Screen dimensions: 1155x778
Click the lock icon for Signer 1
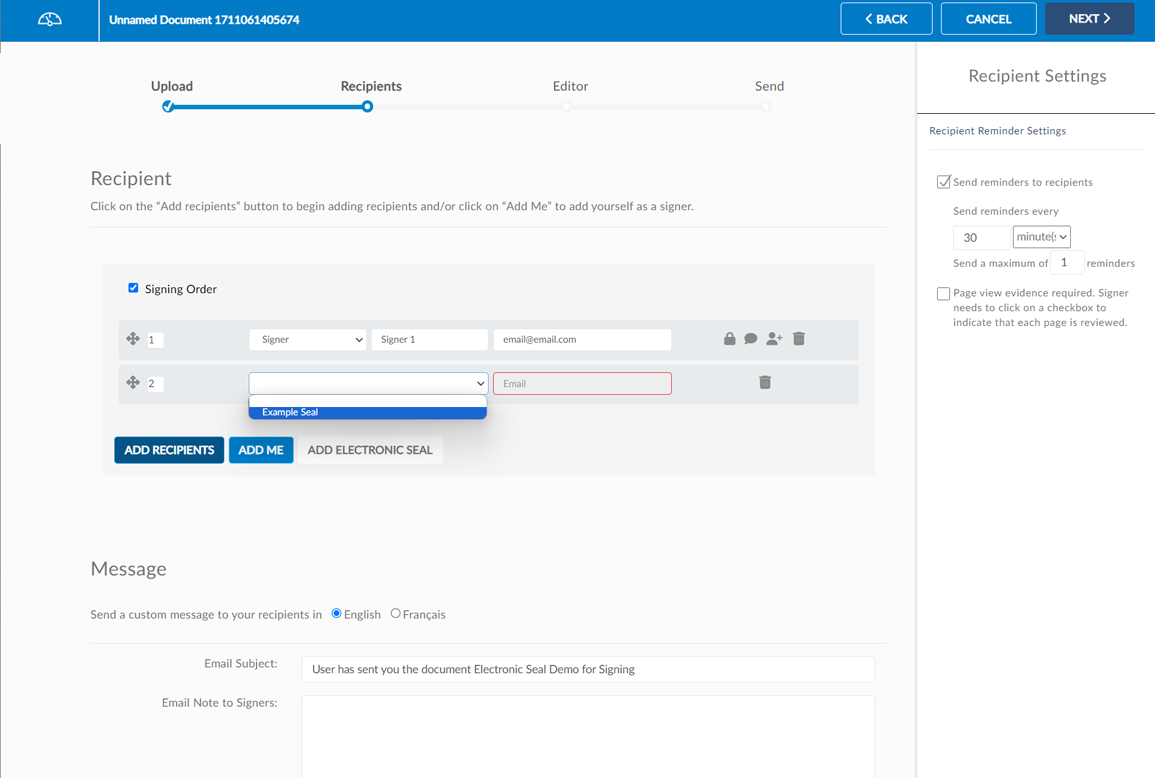pos(729,339)
